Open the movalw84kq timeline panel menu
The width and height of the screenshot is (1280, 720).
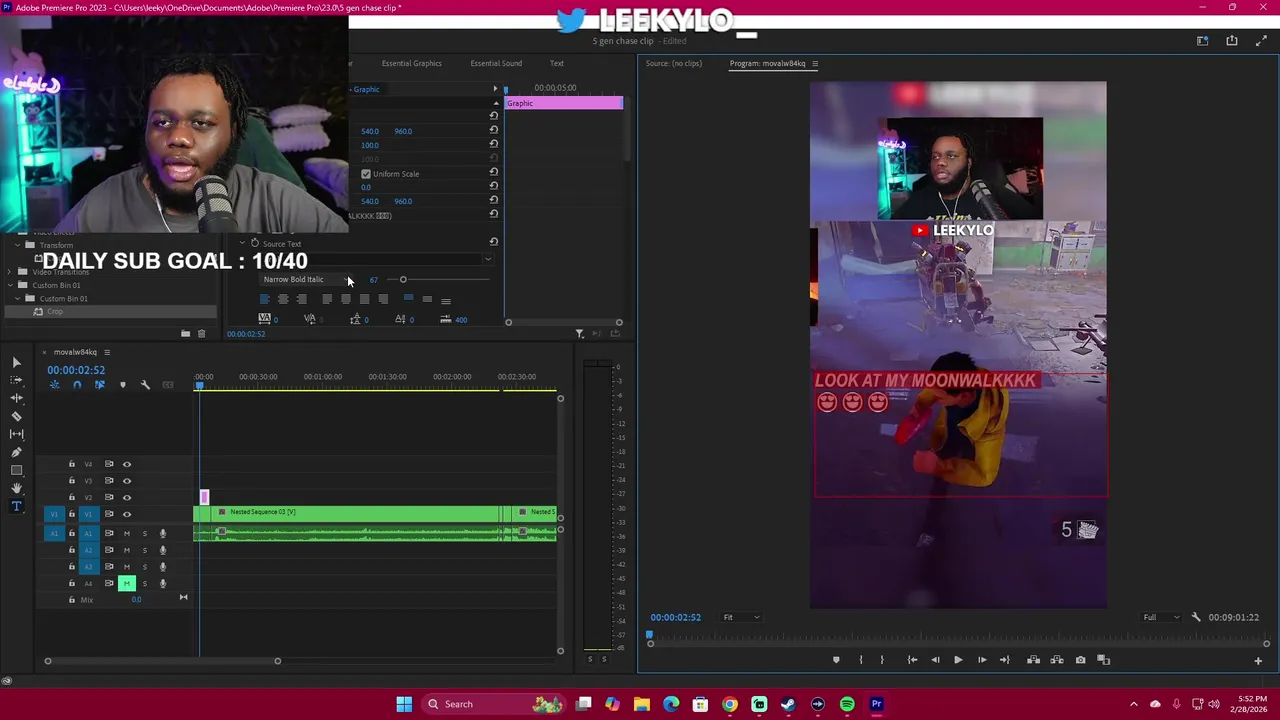(107, 352)
